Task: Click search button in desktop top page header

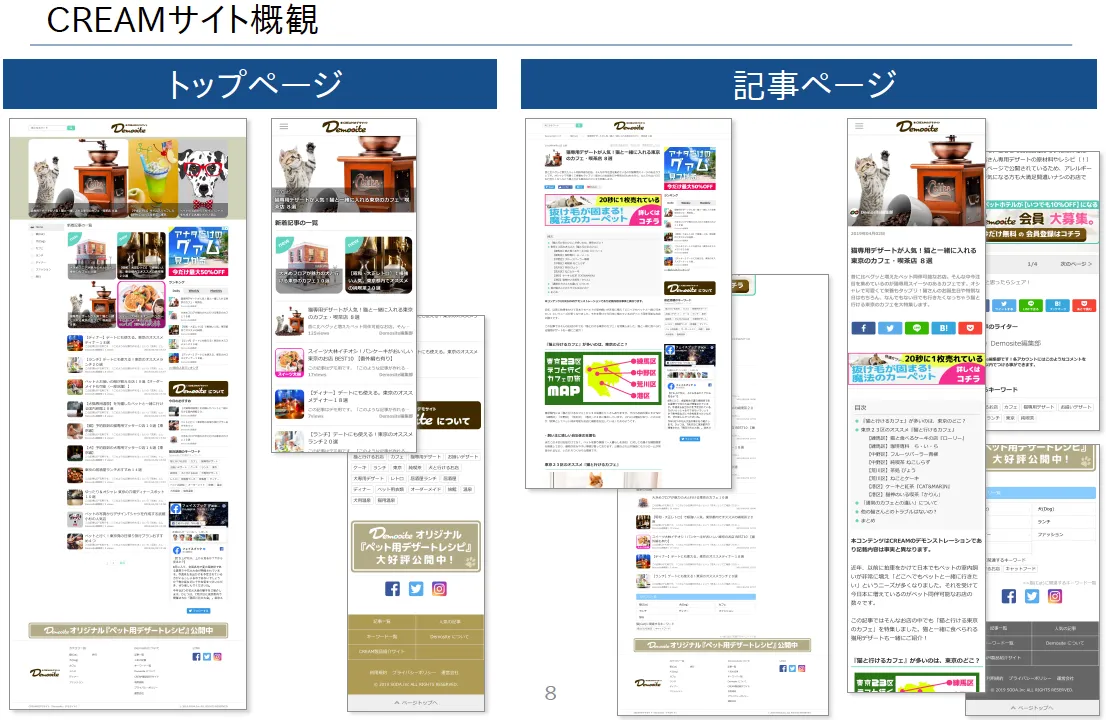Action: (x=71, y=128)
